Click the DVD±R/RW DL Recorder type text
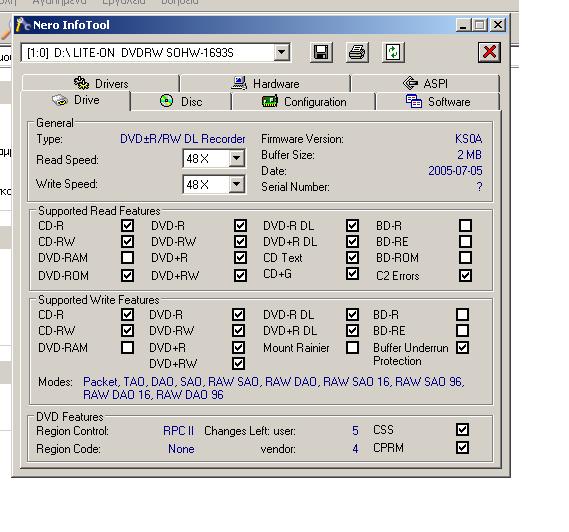The image size is (569, 532). pos(183,139)
